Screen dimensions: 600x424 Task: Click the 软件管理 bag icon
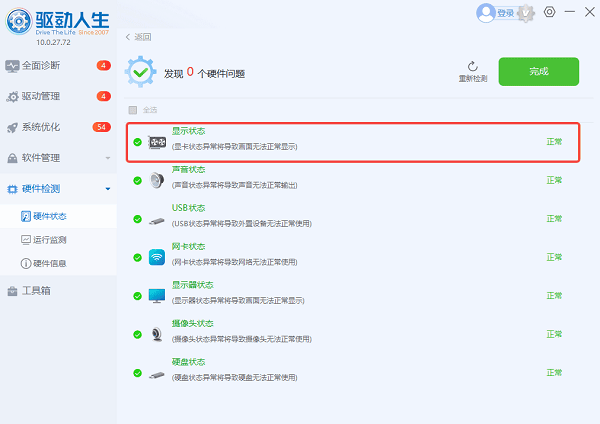pyautogui.click(x=12, y=158)
